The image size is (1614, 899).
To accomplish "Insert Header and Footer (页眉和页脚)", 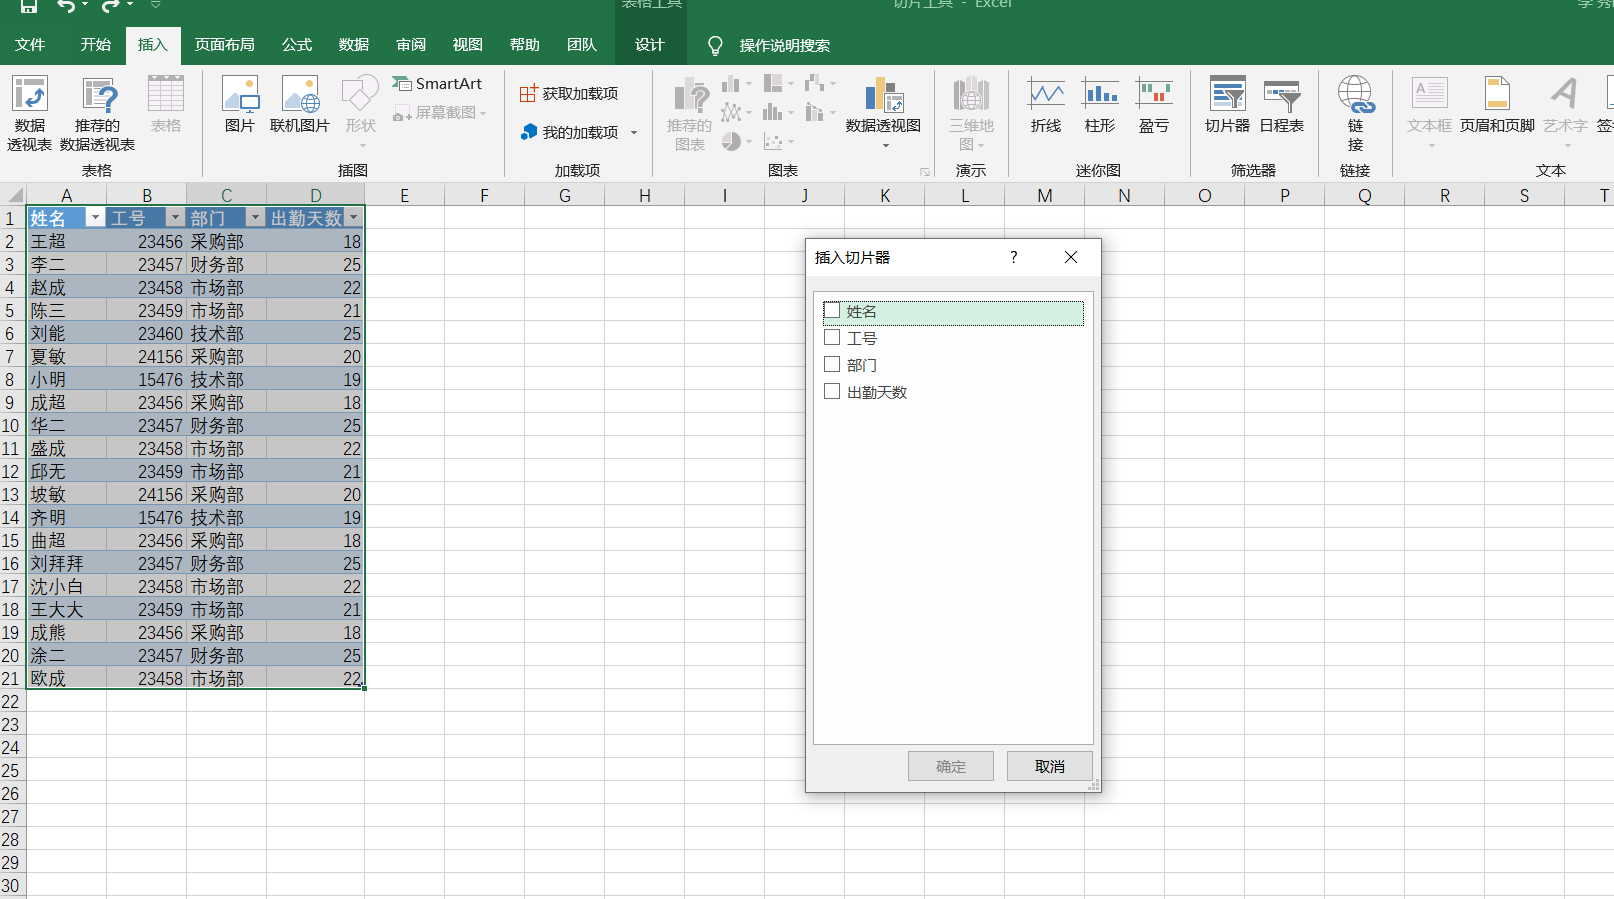I will click(1497, 105).
